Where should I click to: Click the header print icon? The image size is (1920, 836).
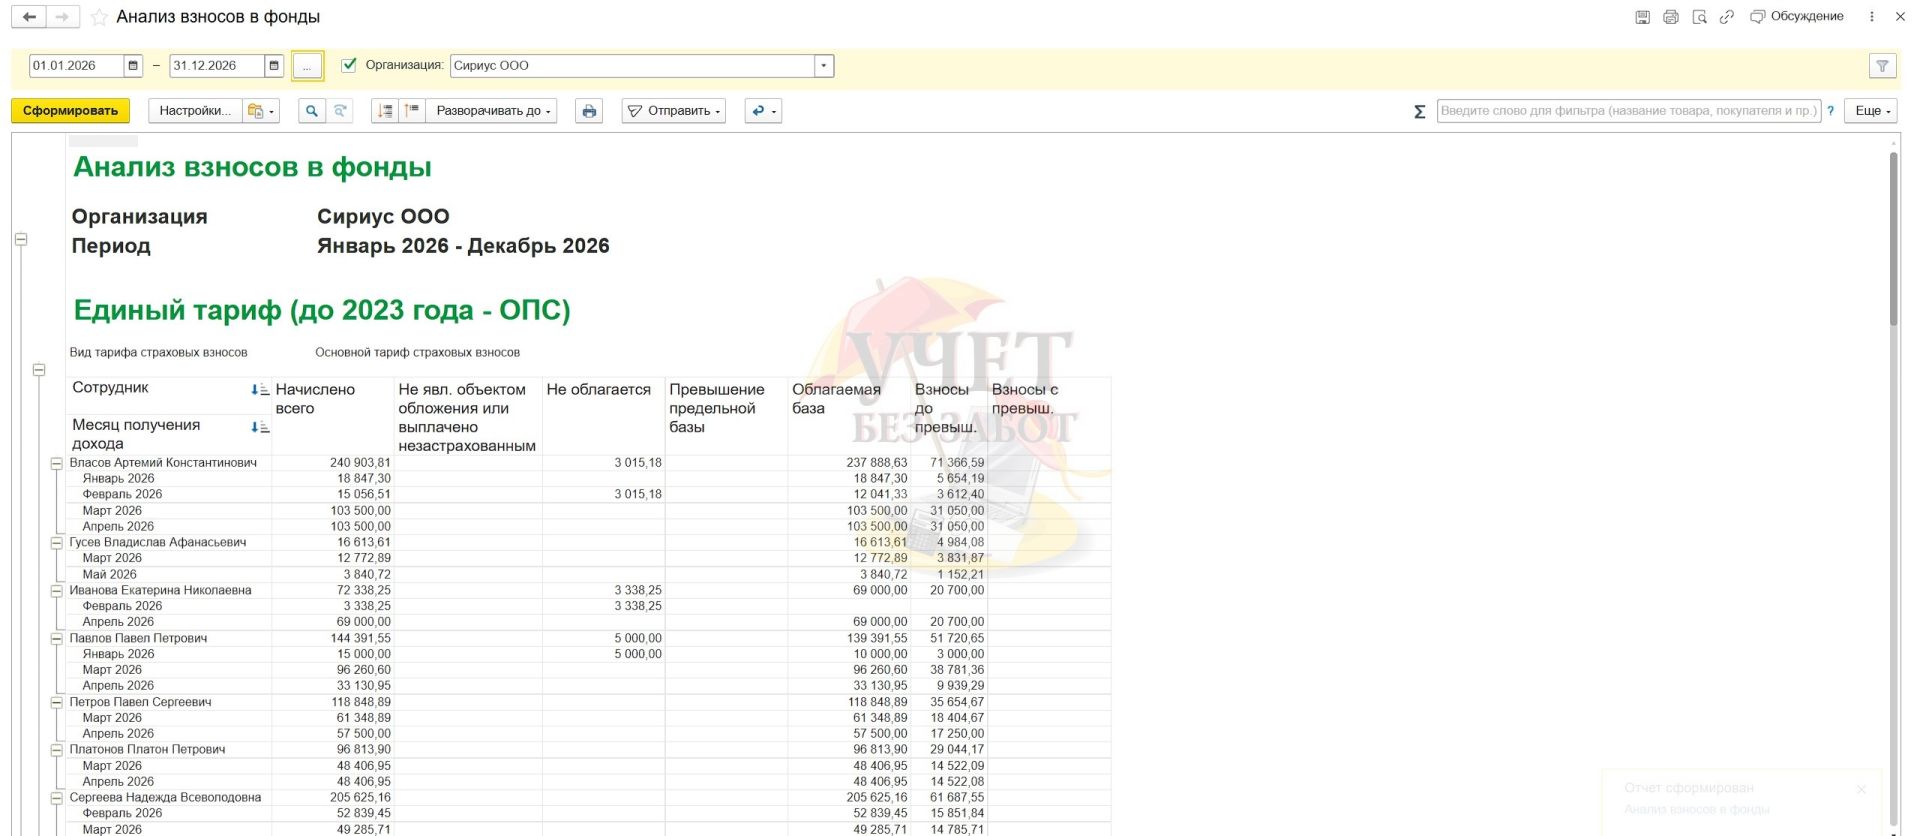pos(1670,17)
